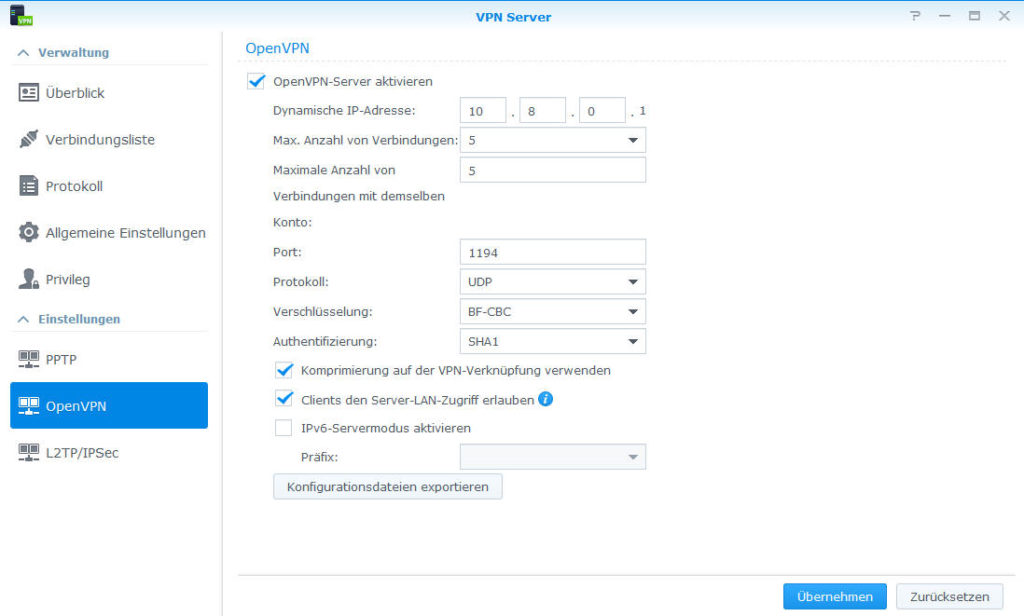Open the Max. Anzahl von Verbindungen dropdown
Screen dimensions: 1024x616
[552, 140]
